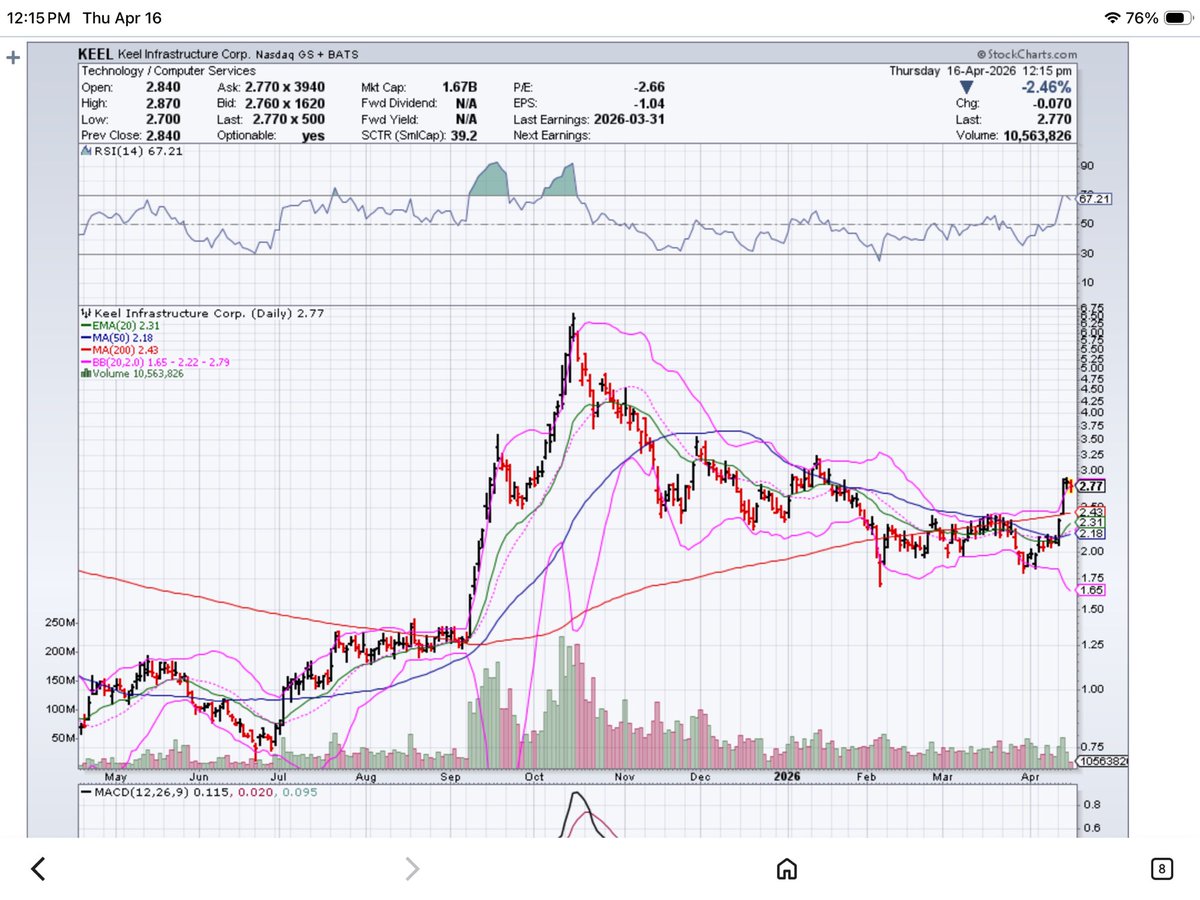1200x900 pixels.
Task: Tap the forward arrow in bottom bar
Action: click(411, 868)
